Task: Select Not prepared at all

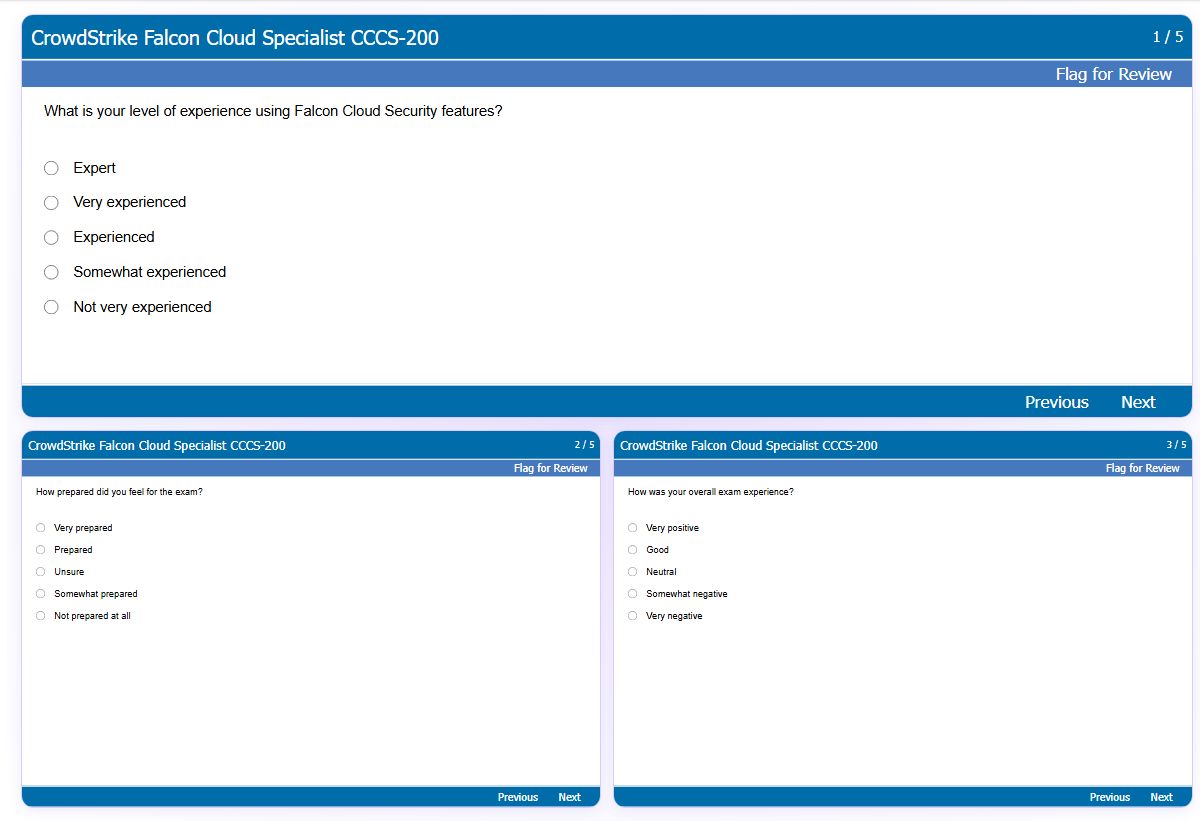Action: click(x=41, y=616)
